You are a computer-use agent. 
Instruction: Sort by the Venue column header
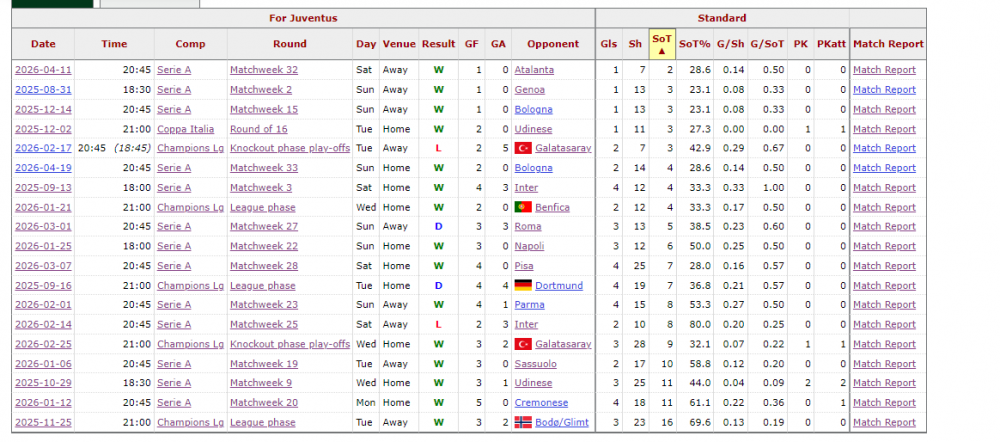(399, 44)
